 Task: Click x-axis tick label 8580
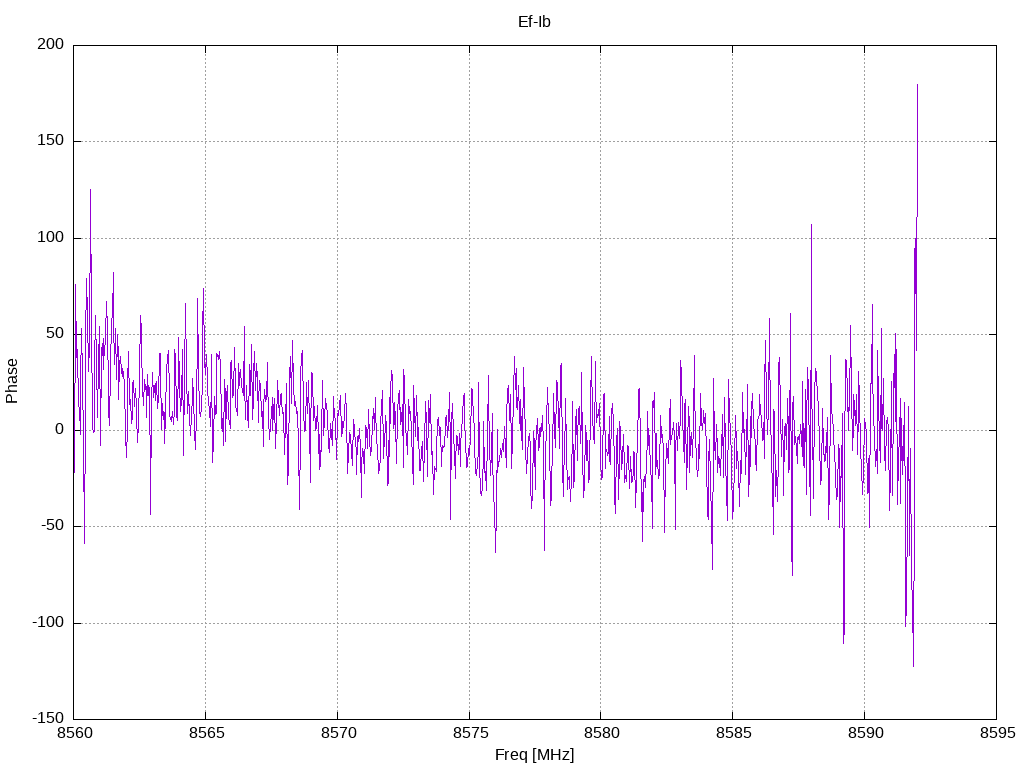click(601, 733)
